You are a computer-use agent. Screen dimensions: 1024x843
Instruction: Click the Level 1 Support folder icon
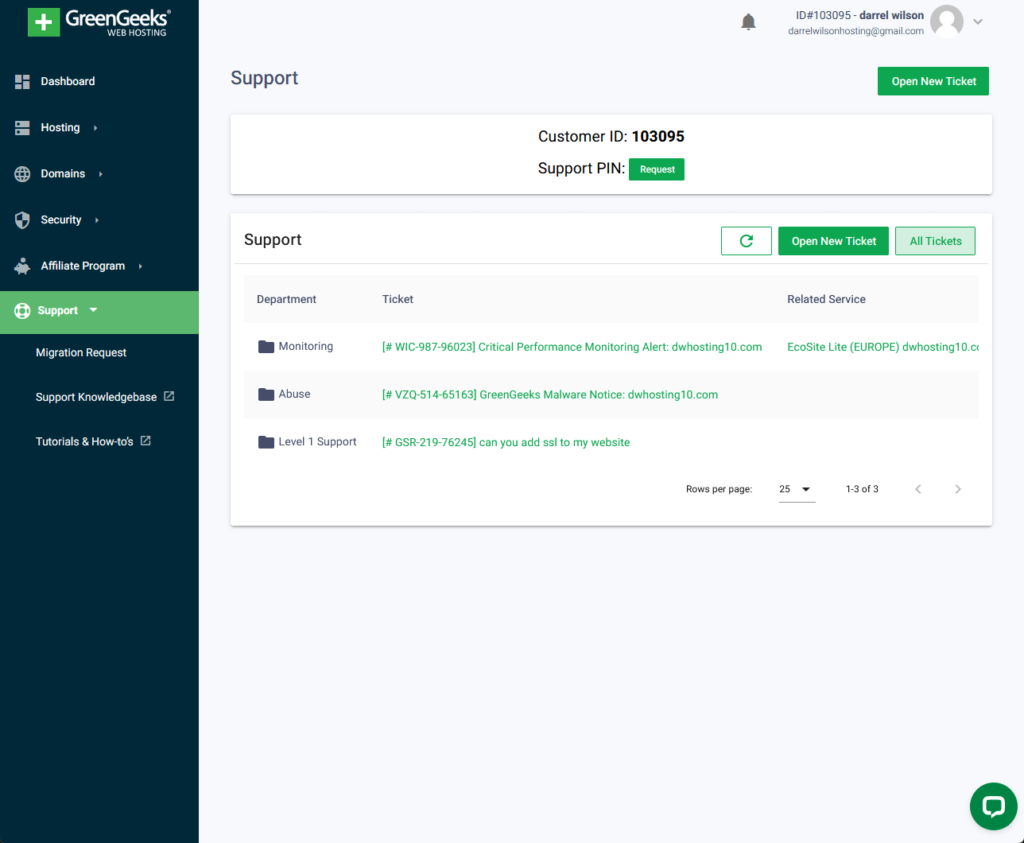tap(266, 442)
